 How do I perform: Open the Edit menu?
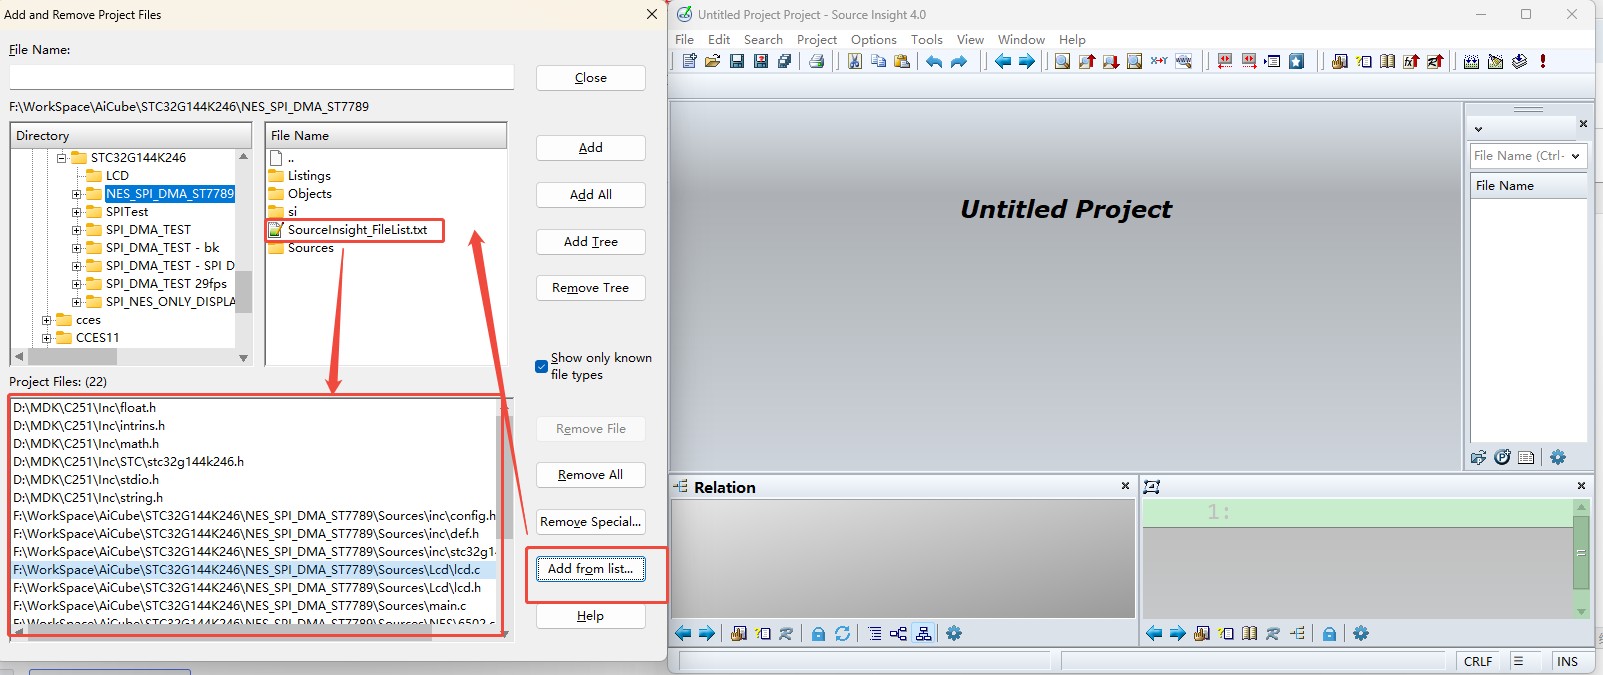[719, 39]
